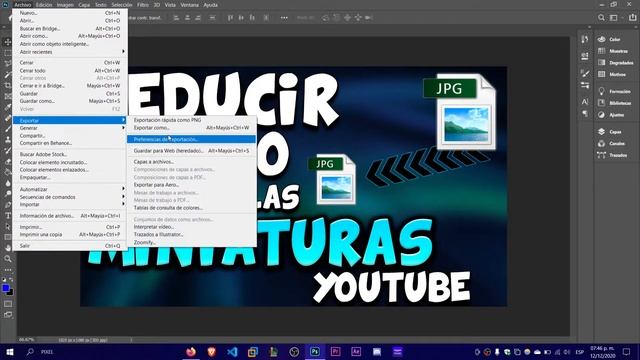Open the History panel icon
640x360 pixels.
click(x=585, y=39)
